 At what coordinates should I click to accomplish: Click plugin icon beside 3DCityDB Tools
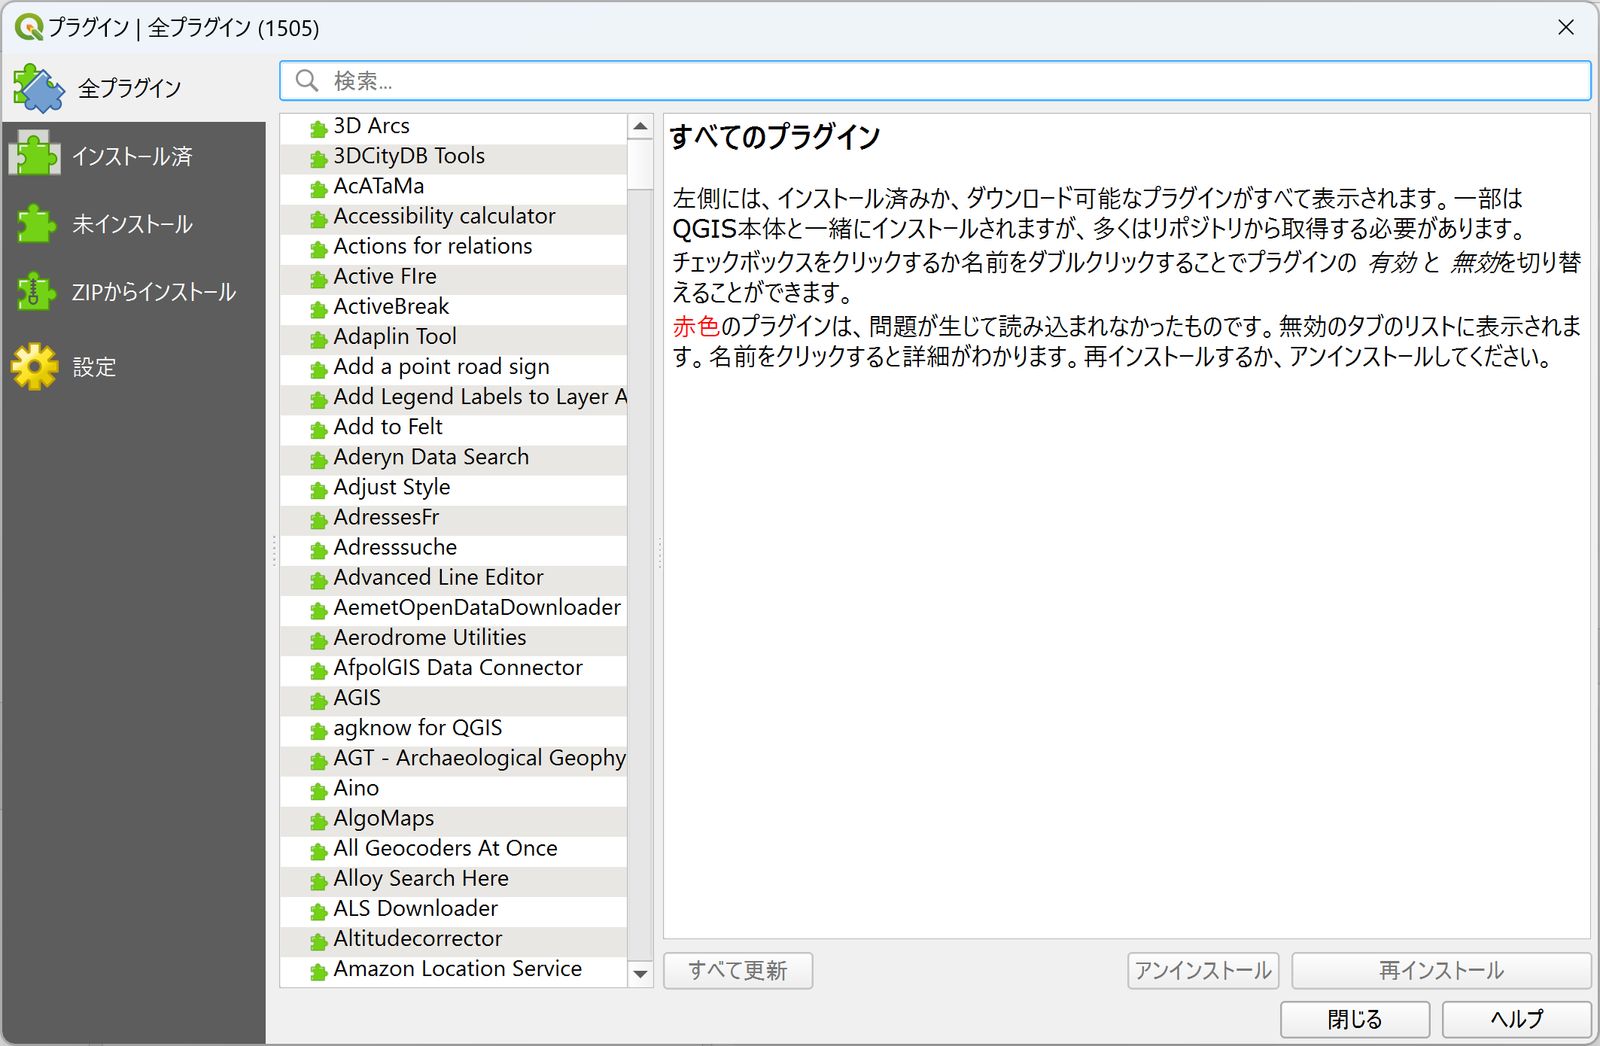pyautogui.click(x=319, y=158)
